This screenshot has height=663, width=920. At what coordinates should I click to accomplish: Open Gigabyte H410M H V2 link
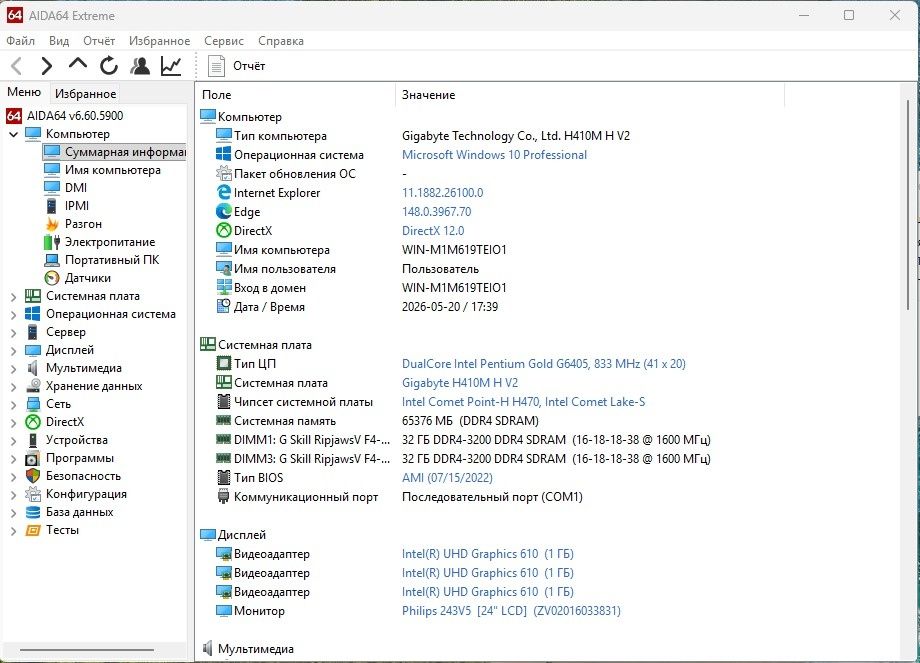[460, 383]
